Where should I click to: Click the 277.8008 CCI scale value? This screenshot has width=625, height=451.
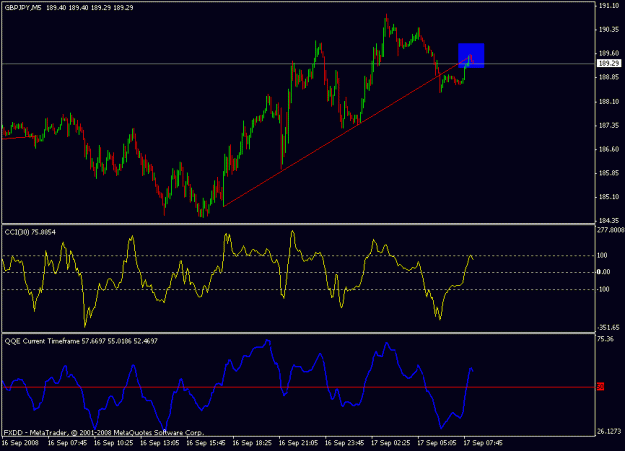pyautogui.click(x=611, y=230)
